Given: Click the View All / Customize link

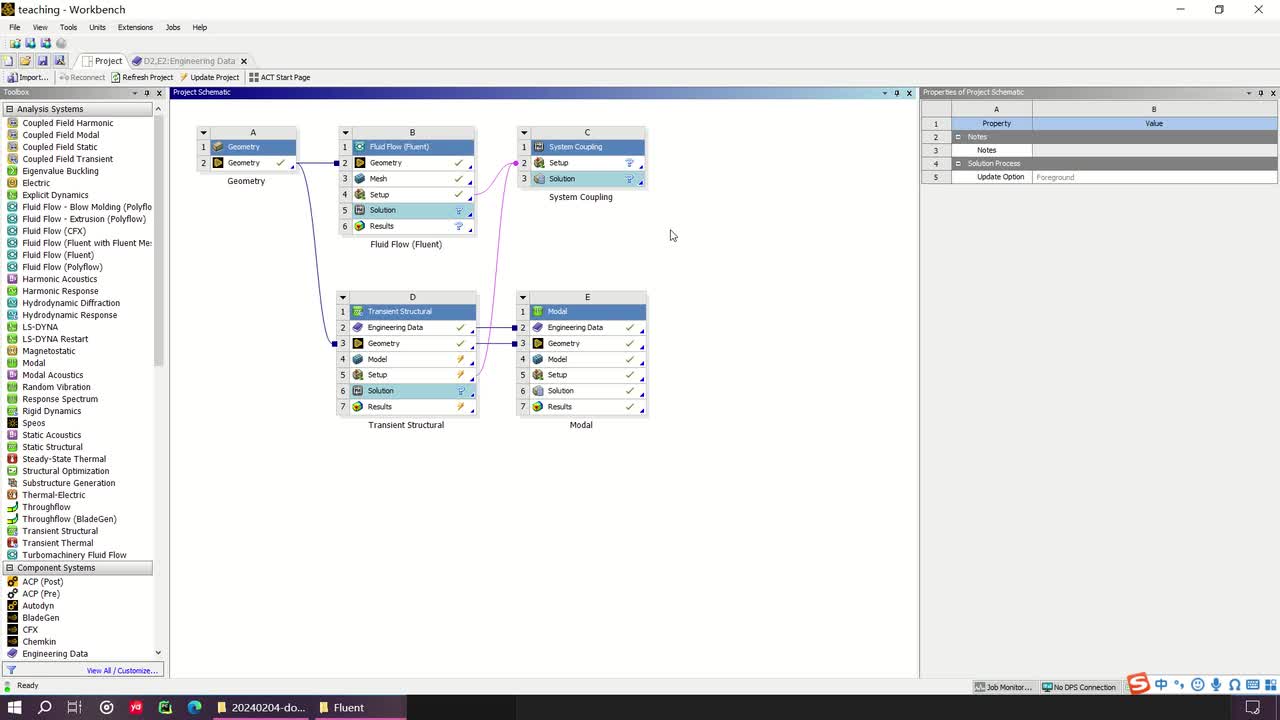Looking at the screenshot, I should [x=122, y=671].
